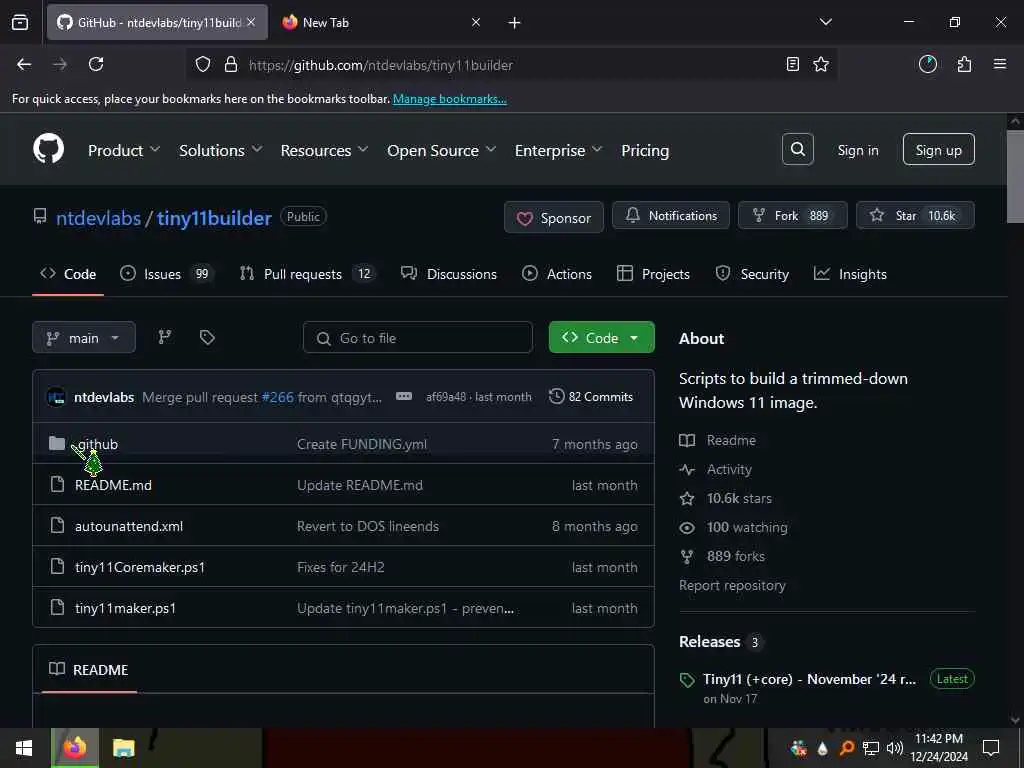Screen dimensions: 1024x768
Task: Click the Go to file search field
Action: [418, 338]
